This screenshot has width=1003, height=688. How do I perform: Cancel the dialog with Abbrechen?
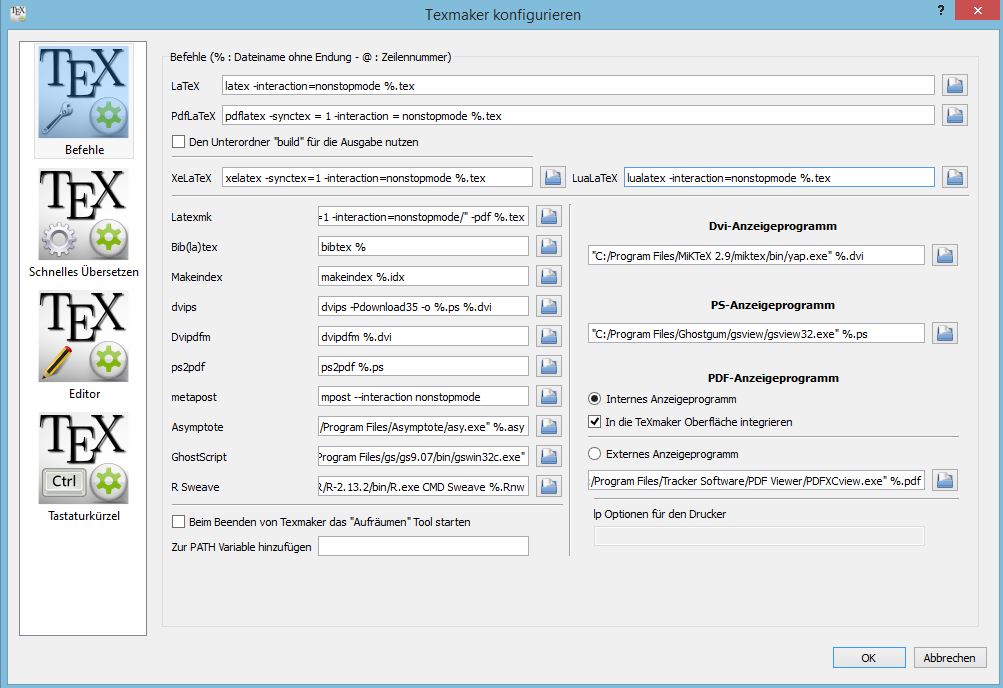949,658
